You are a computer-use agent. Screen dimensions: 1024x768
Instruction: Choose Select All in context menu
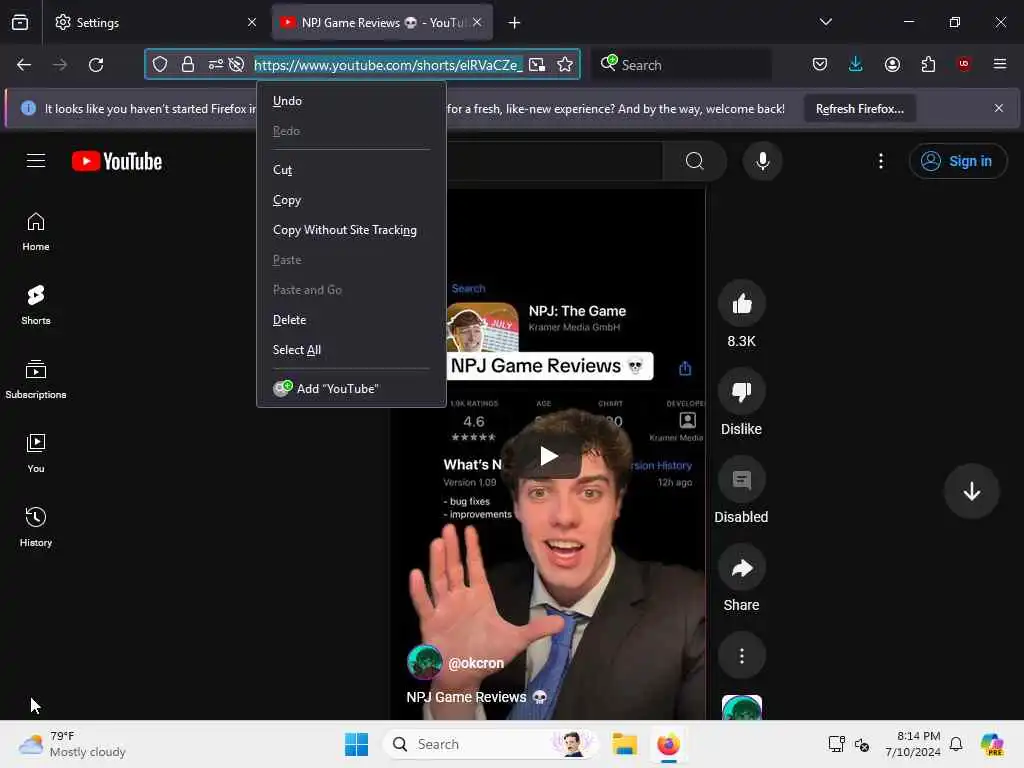tap(351, 350)
